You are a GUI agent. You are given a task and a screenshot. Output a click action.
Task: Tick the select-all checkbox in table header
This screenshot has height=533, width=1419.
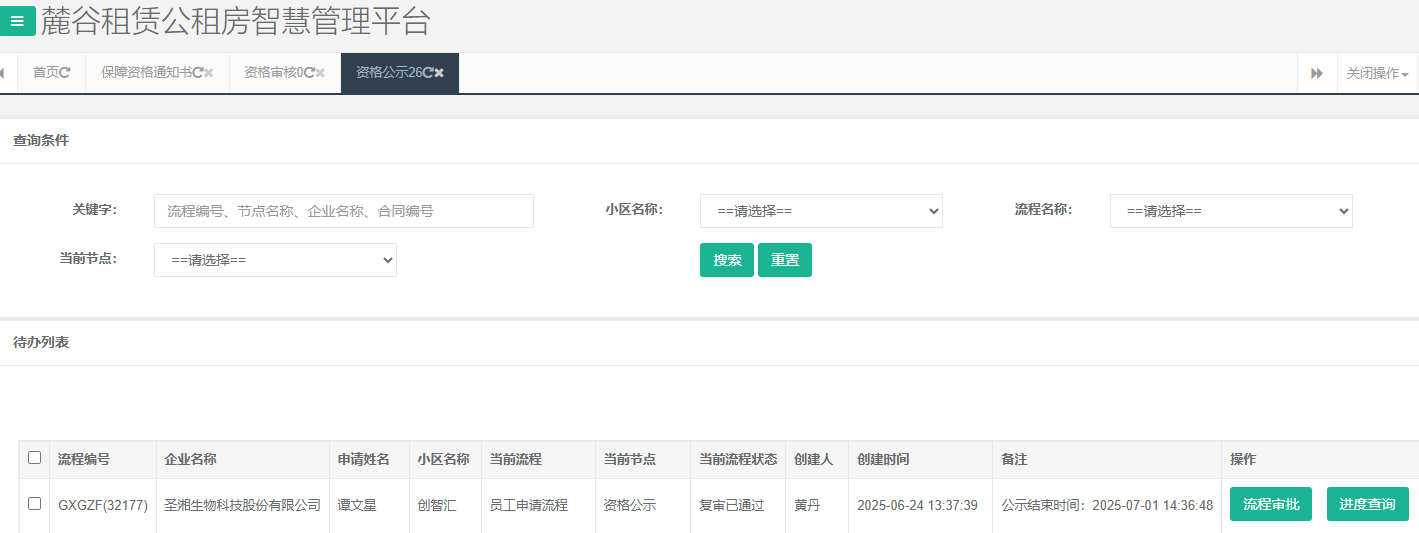[x=35, y=458]
